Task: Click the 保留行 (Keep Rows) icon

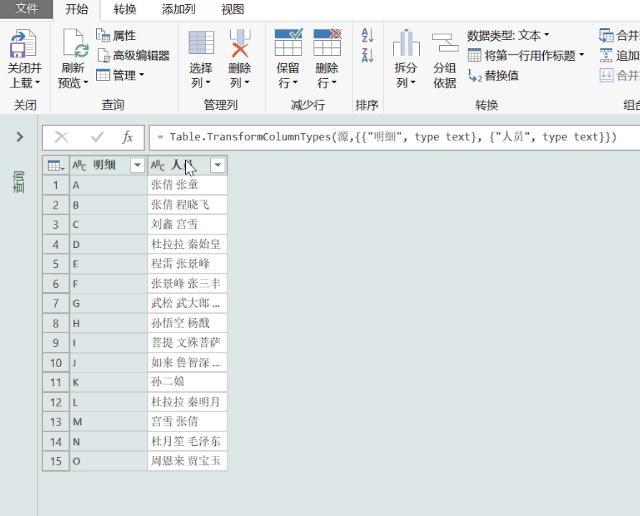Action: [289, 42]
